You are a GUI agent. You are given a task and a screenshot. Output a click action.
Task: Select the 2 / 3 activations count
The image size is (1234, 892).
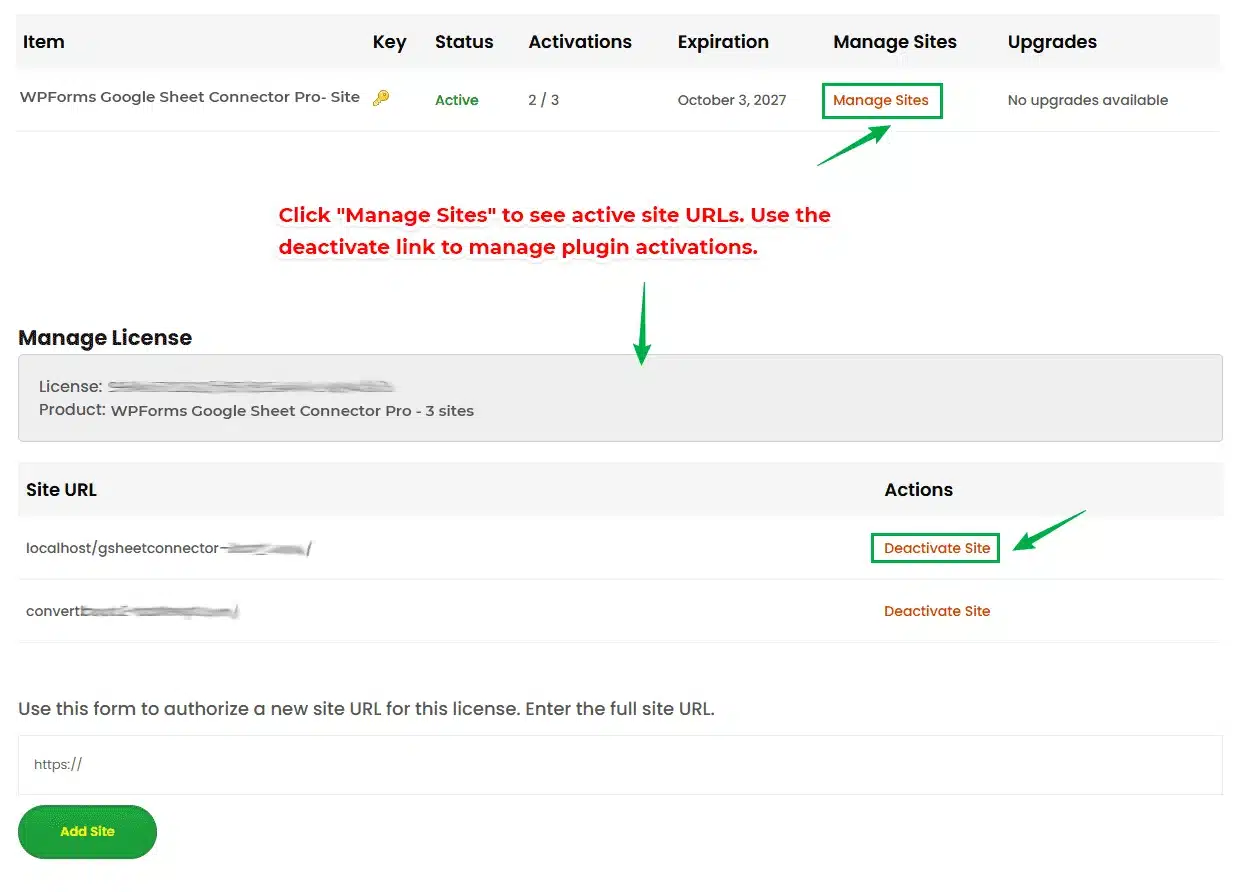pyautogui.click(x=542, y=99)
